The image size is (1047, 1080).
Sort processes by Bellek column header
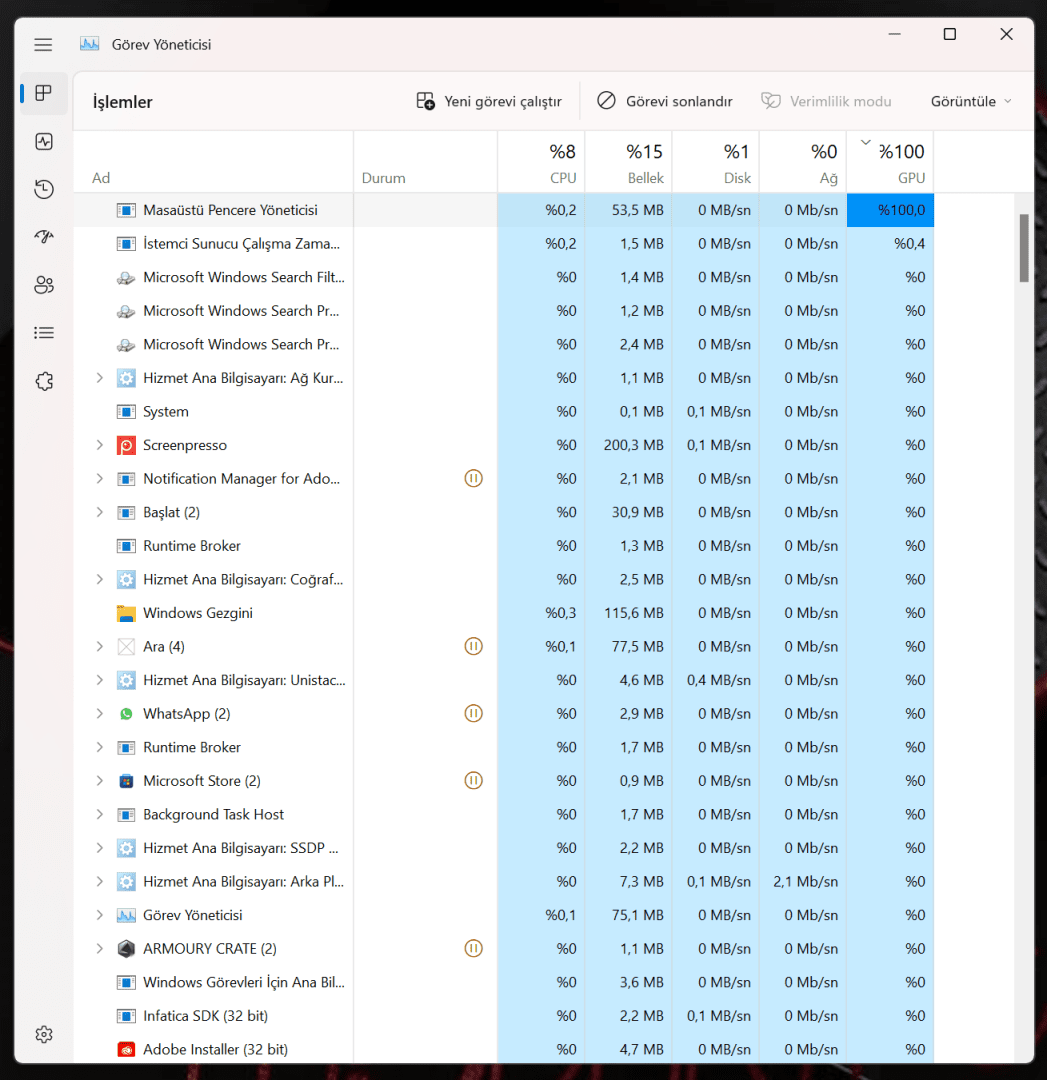pyautogui.click(x=628, y=162)
